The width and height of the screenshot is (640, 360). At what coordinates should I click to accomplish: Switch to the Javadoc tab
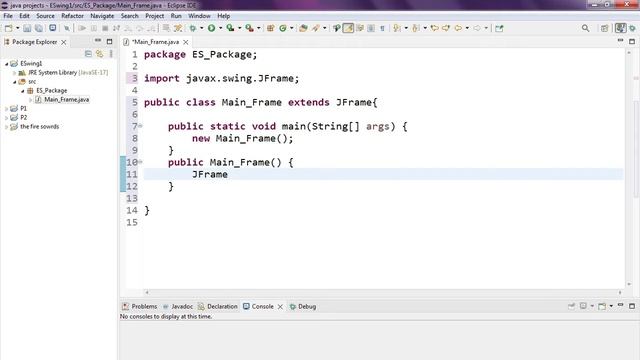(x=178, y=307)
